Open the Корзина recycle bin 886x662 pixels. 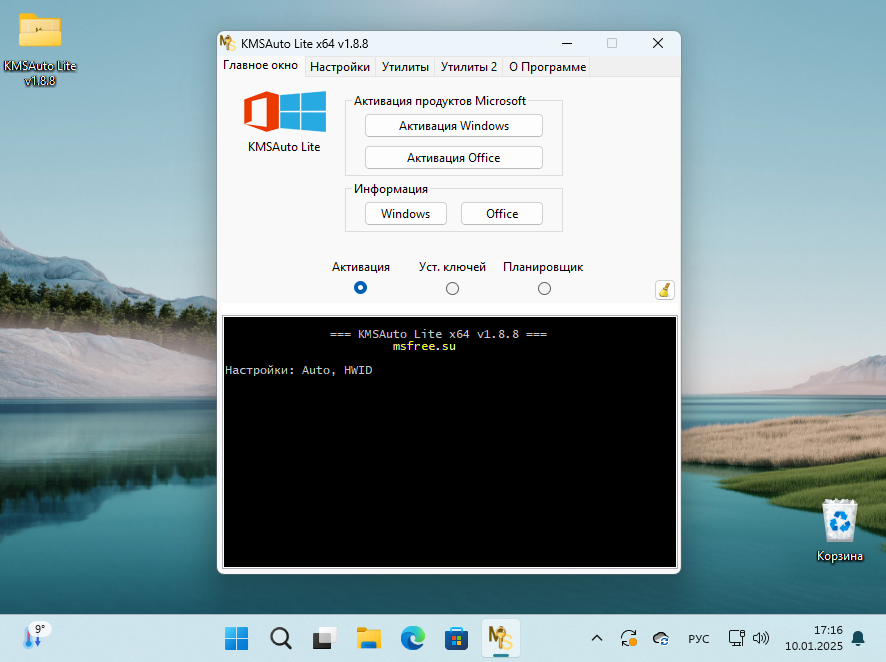click(x=839, y=520)
